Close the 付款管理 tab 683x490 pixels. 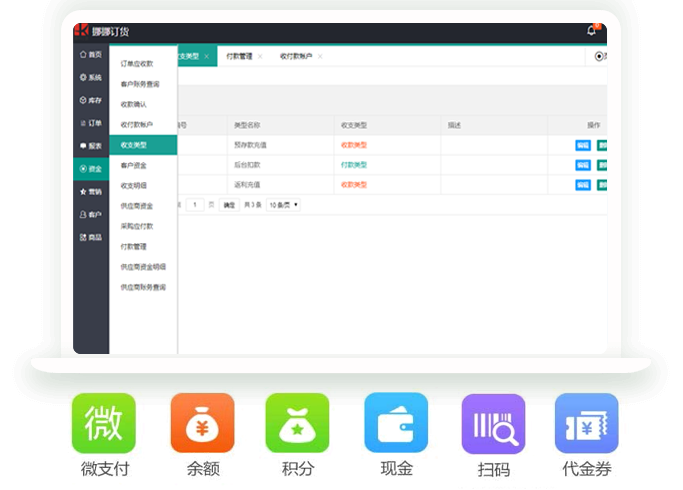click(260, 57)
